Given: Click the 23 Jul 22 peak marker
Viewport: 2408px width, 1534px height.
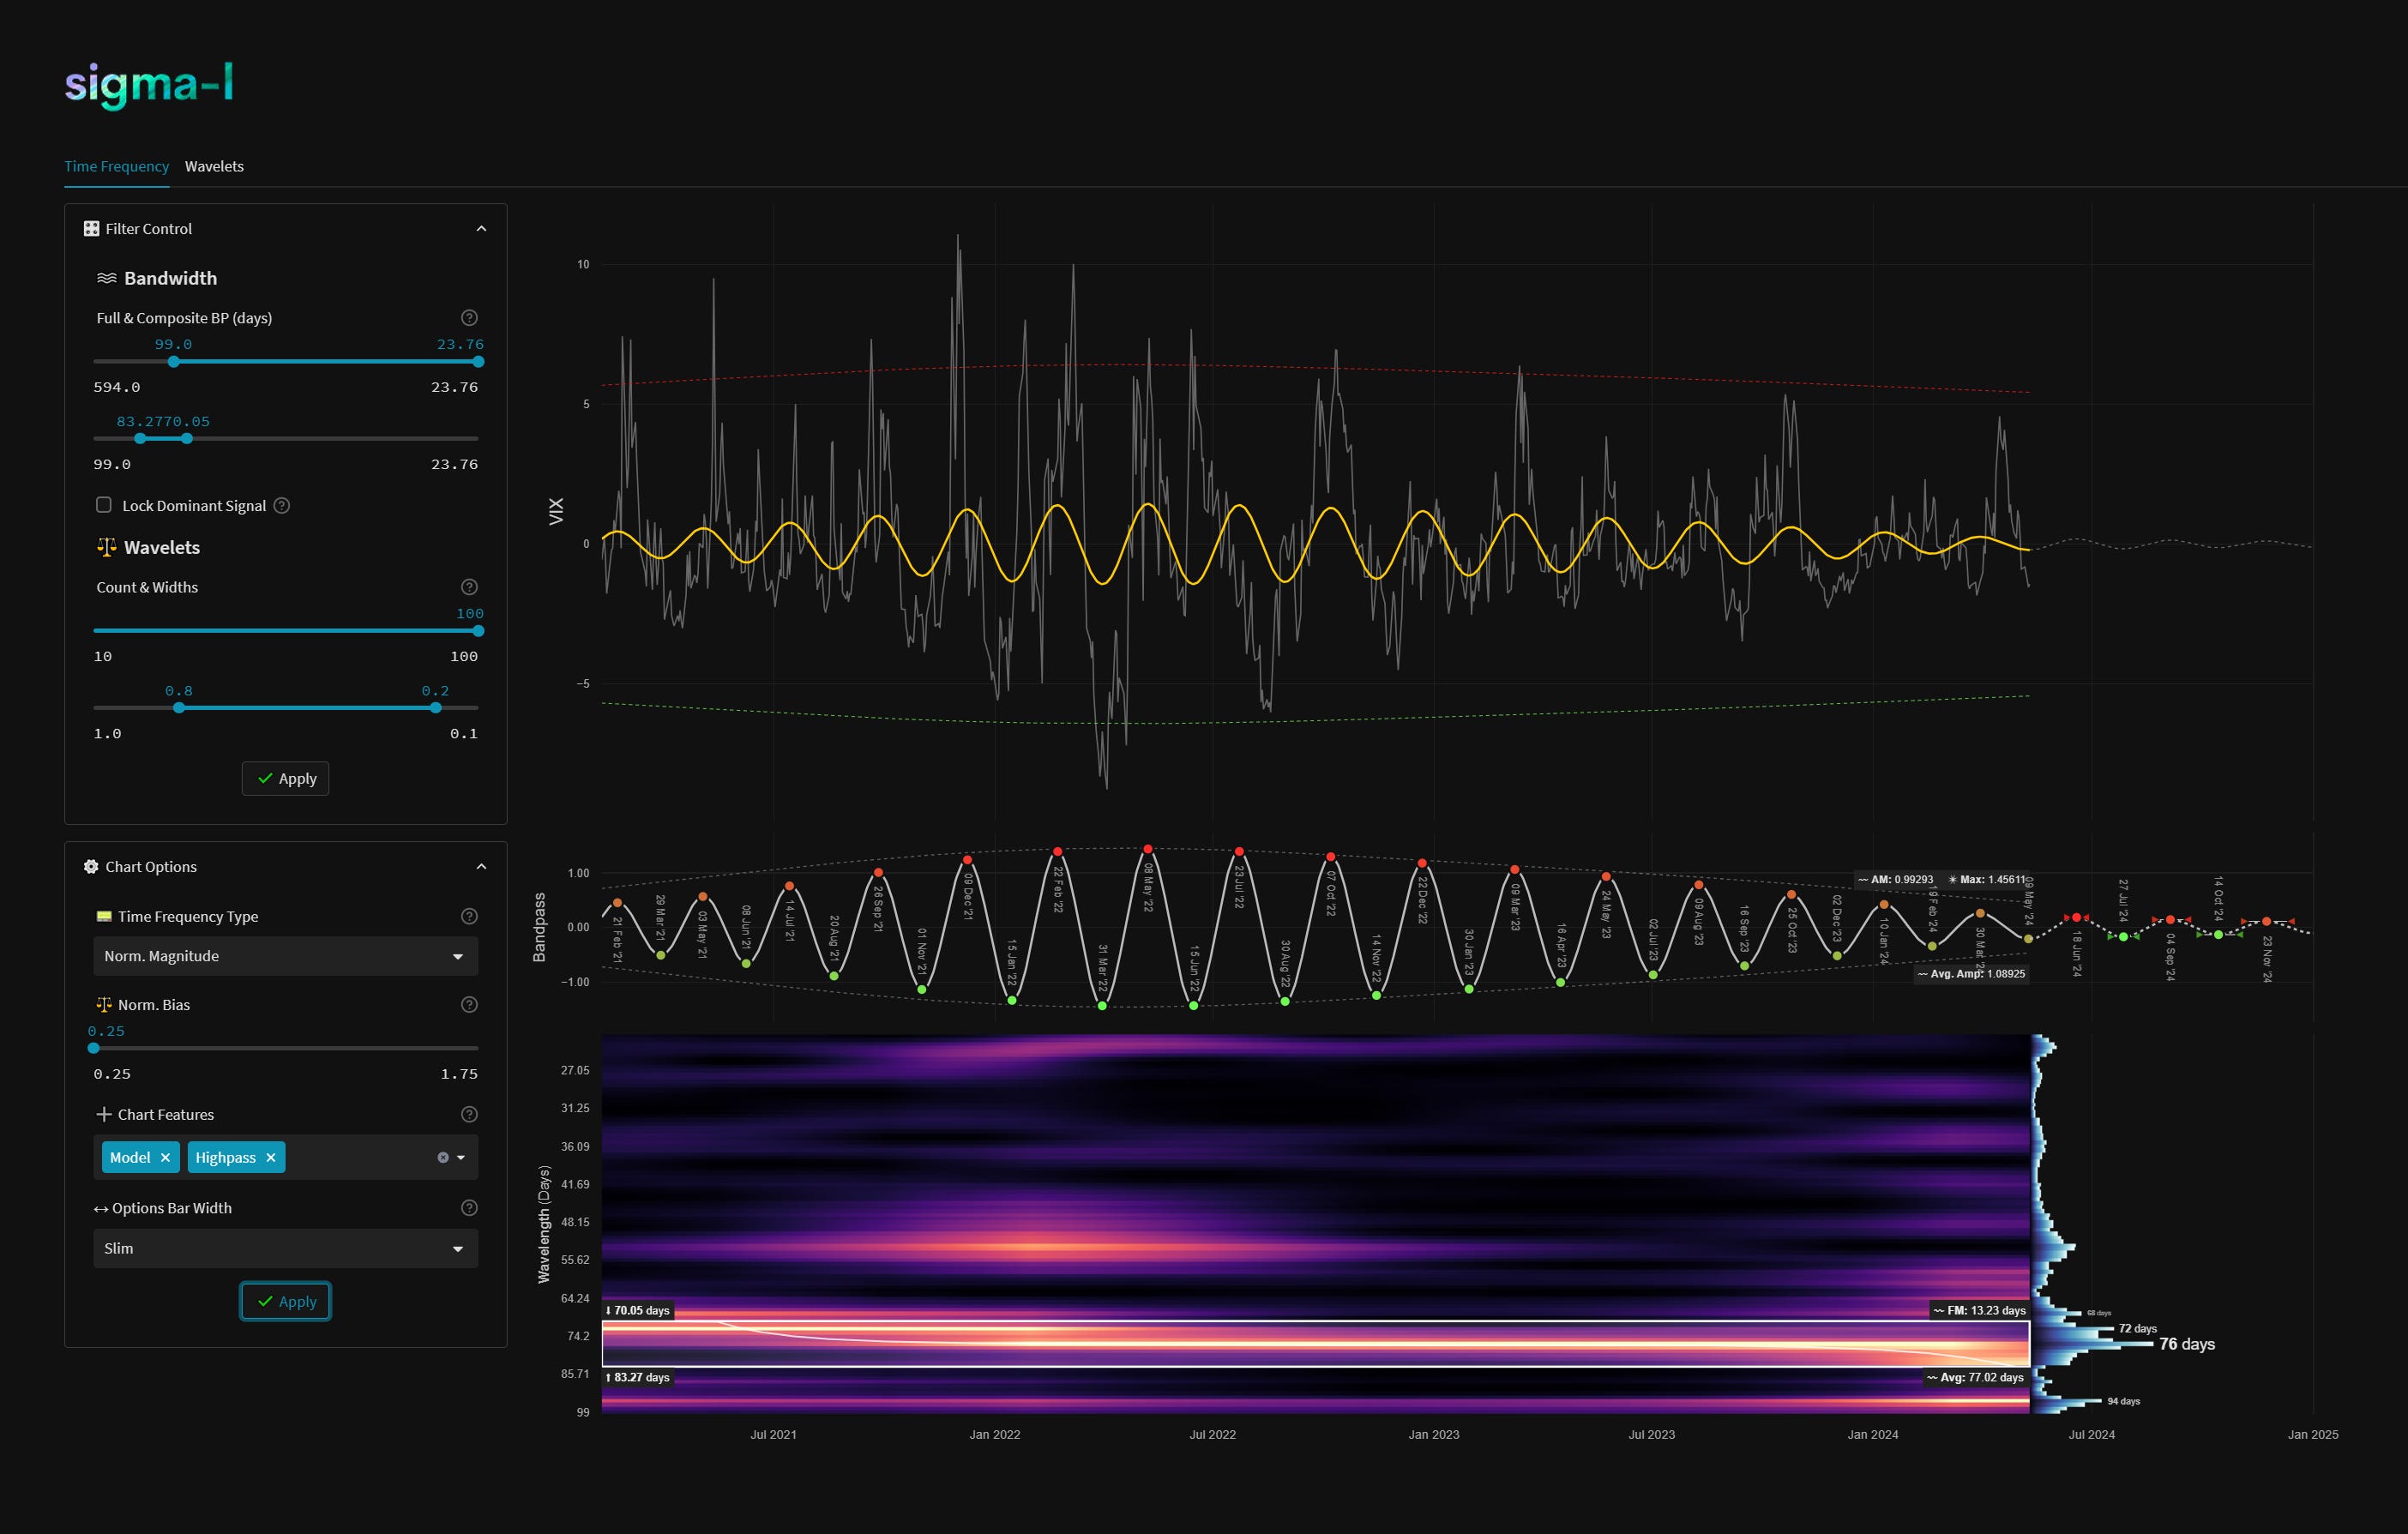Looking at the screenshot, I should pyautogui.click(x=1239, y=852).
